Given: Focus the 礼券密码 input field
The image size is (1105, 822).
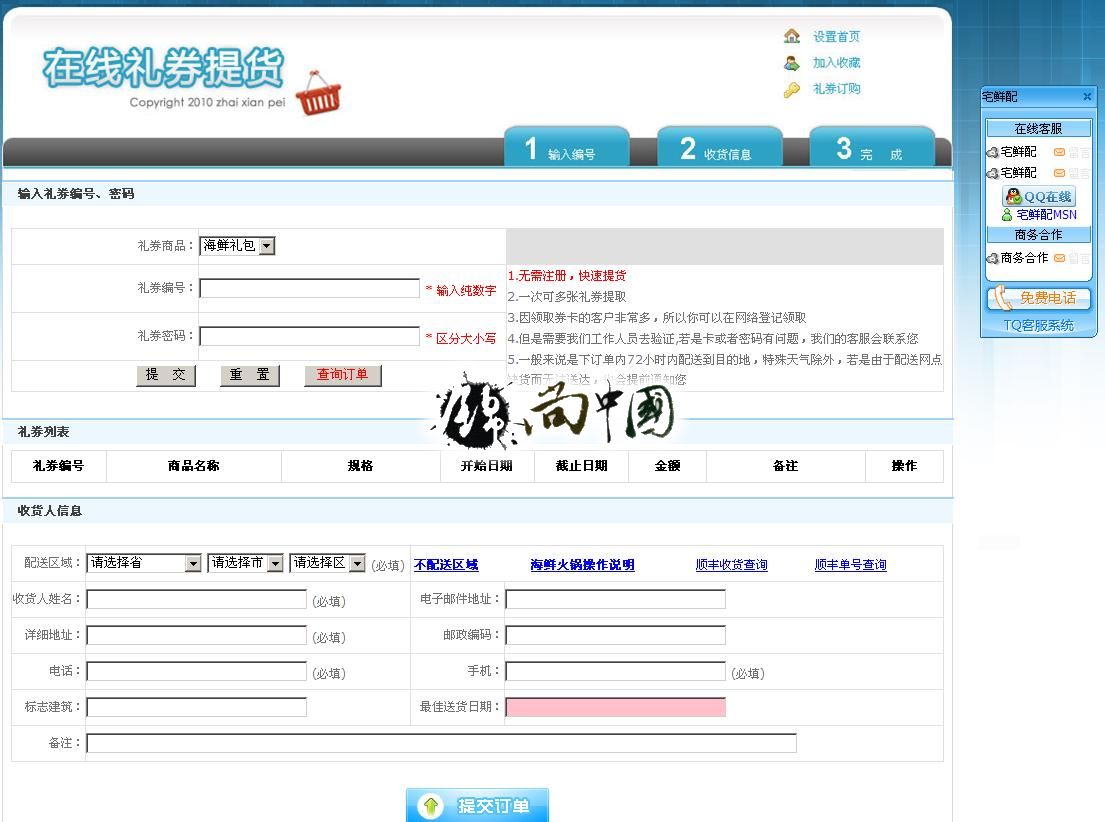Looking at the screenshot, I should tap(309, 336).
